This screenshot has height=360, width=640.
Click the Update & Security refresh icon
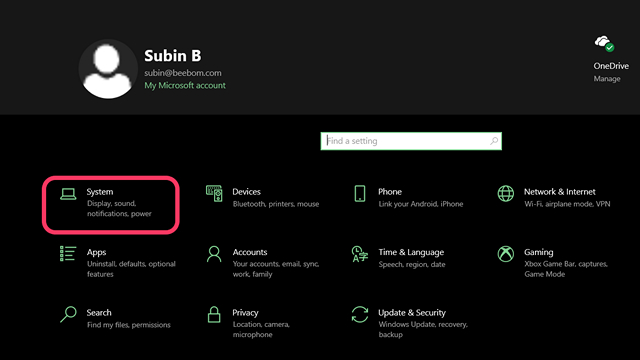360,314
